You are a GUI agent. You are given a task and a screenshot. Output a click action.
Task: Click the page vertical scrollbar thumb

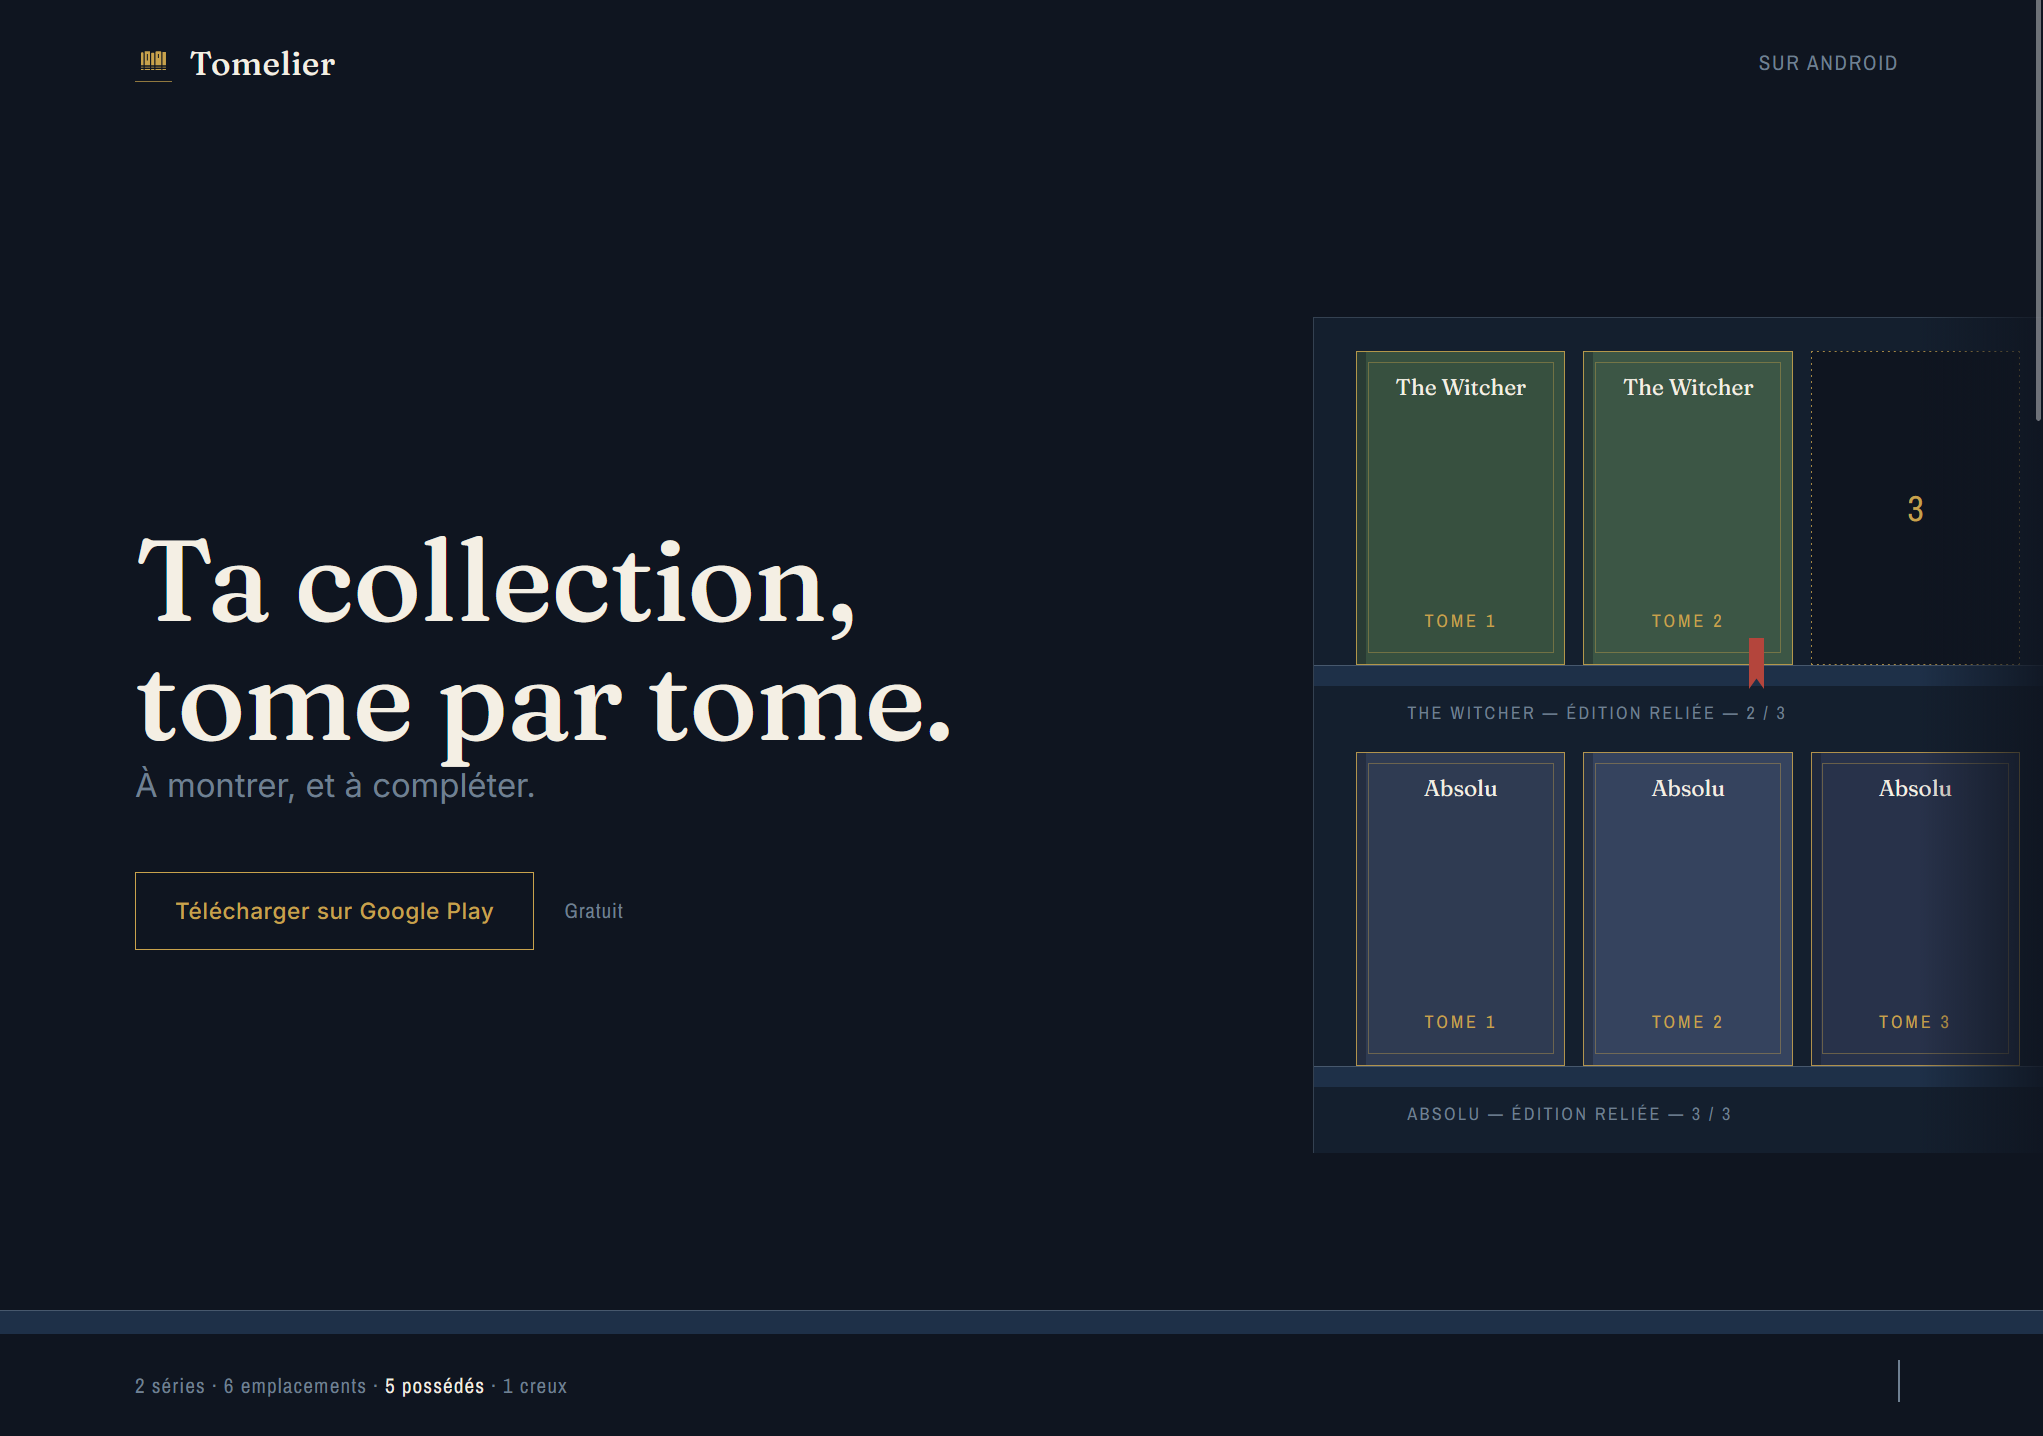pyautogui.click(x=2038, y=210)
